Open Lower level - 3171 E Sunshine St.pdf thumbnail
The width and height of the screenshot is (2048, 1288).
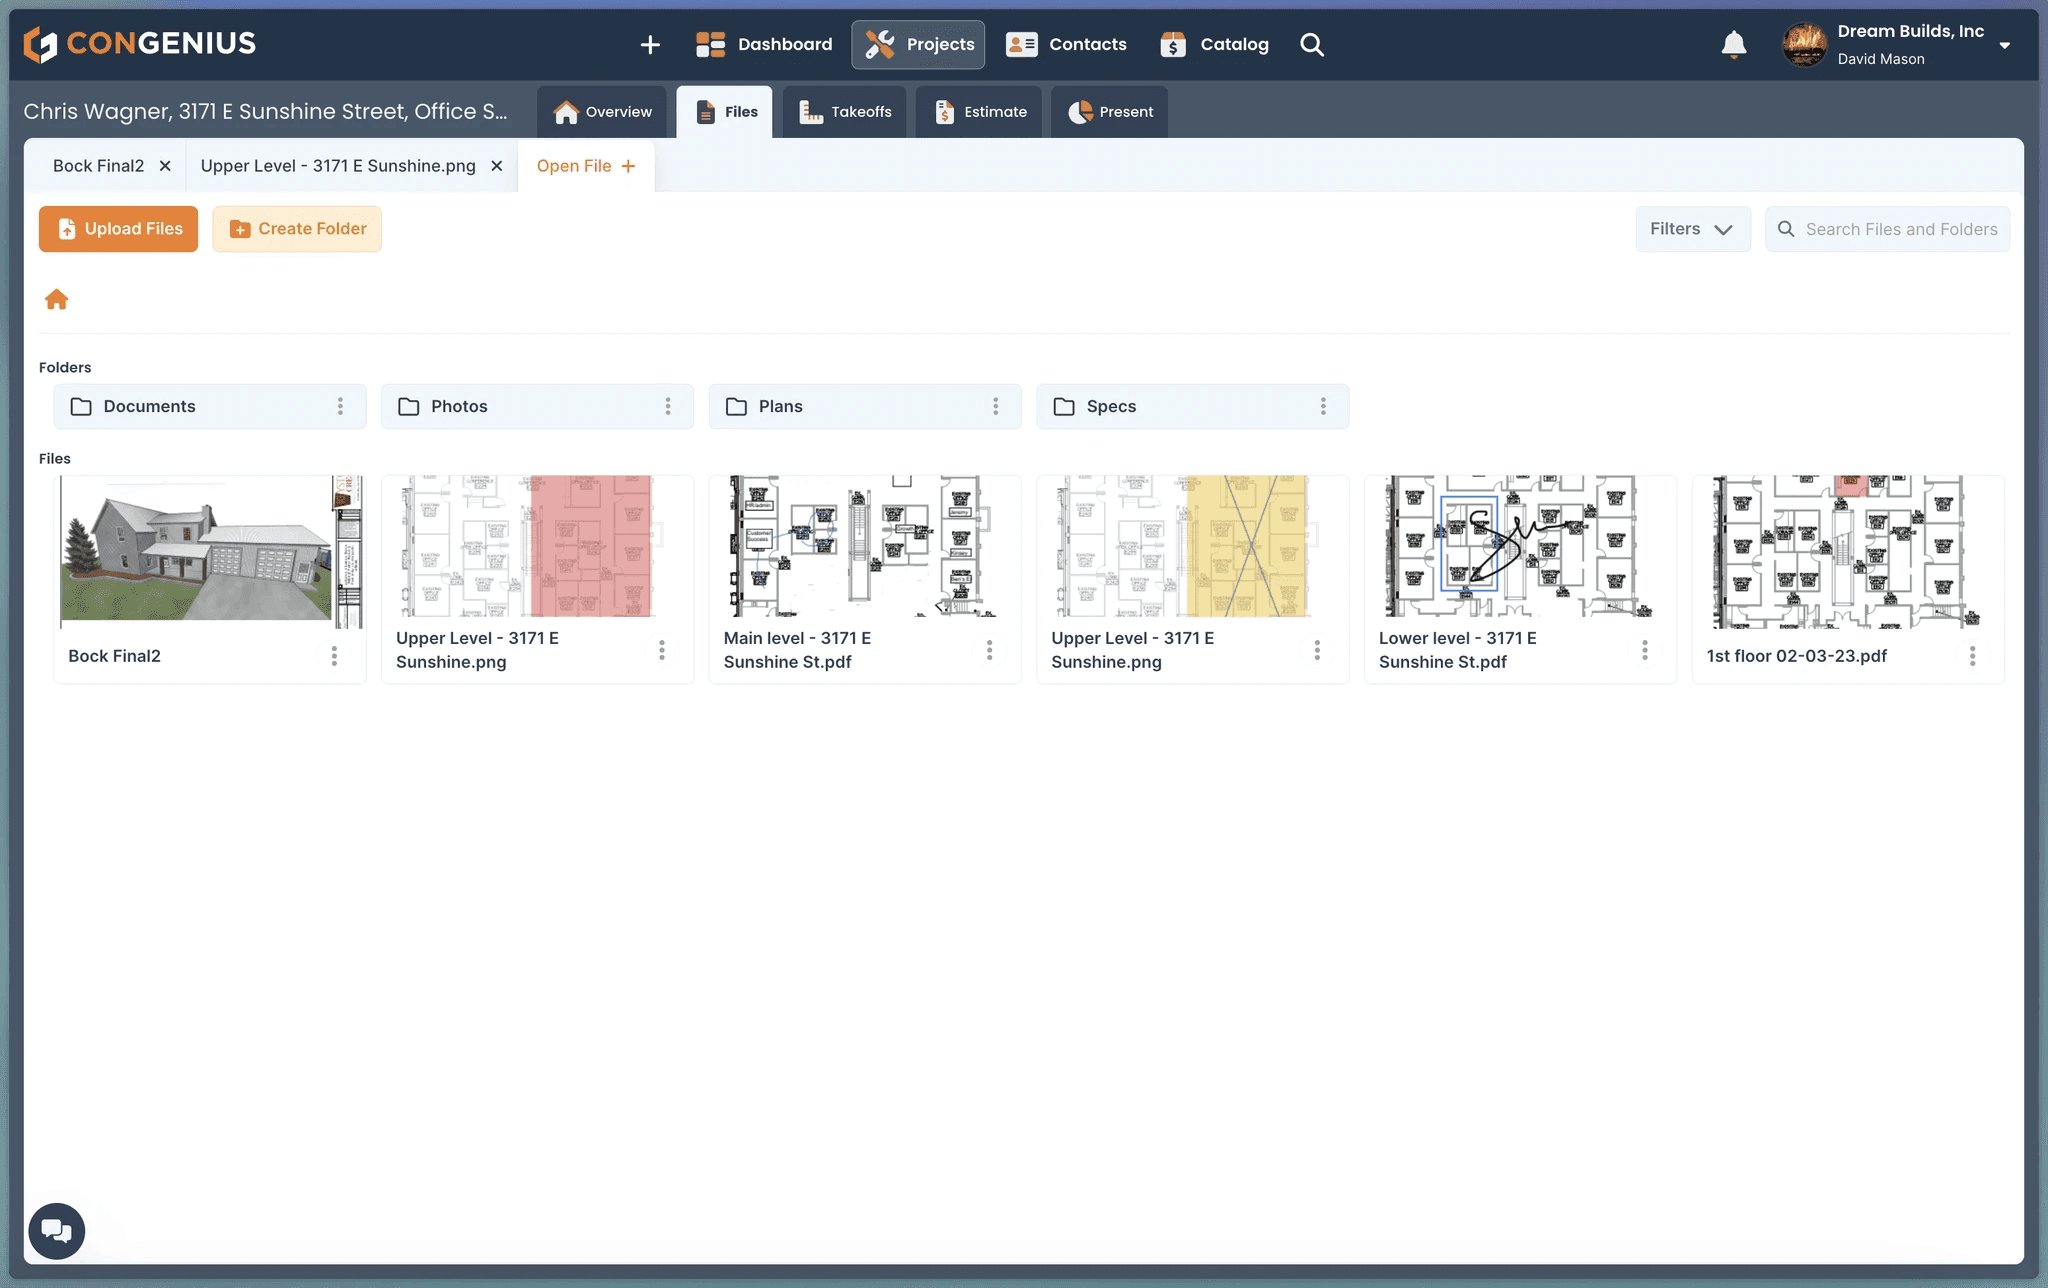point(1519,547)
